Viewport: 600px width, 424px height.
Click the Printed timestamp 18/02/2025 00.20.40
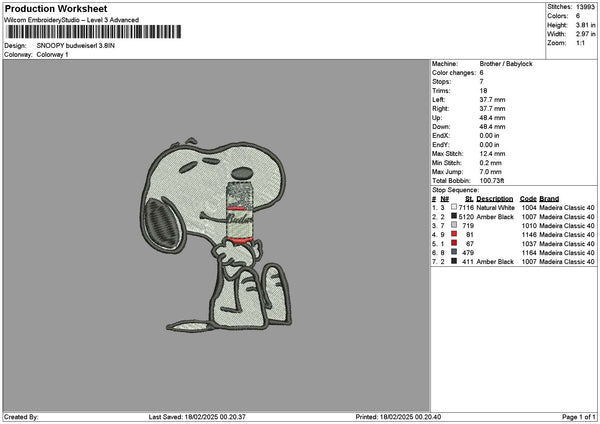tap(410, 417)
